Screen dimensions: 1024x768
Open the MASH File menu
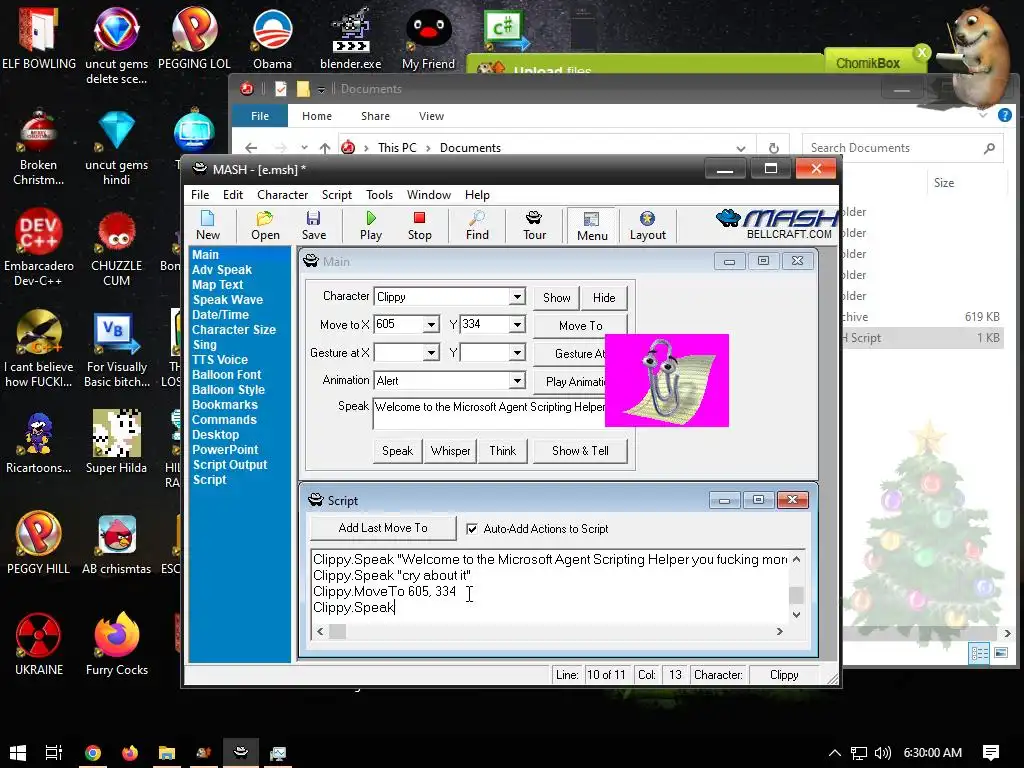[200, 195]
